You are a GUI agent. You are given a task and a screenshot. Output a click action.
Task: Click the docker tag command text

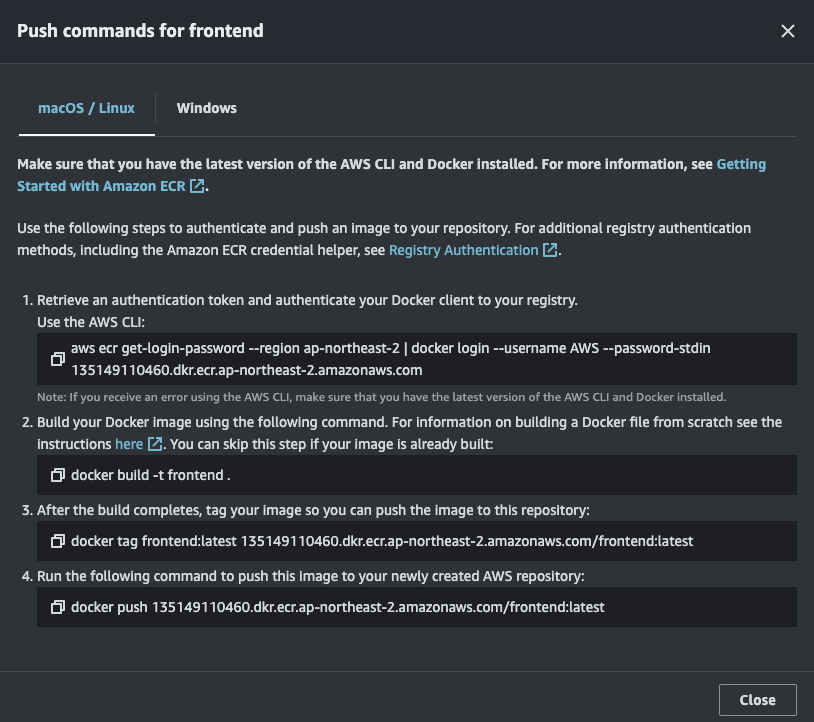(x=382, y=541)
